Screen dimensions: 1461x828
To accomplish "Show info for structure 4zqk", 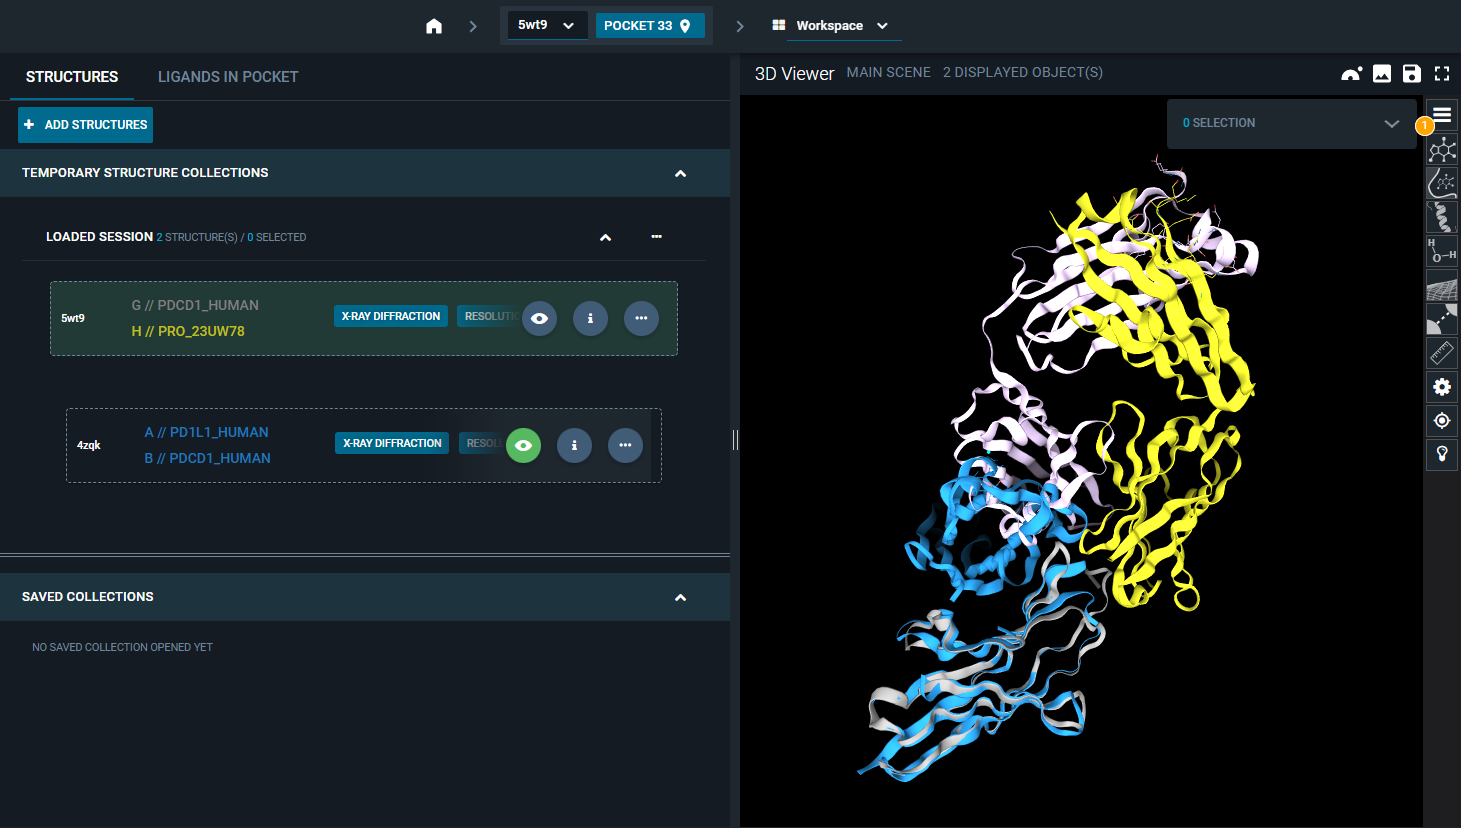I will click(x=574, y=445).
